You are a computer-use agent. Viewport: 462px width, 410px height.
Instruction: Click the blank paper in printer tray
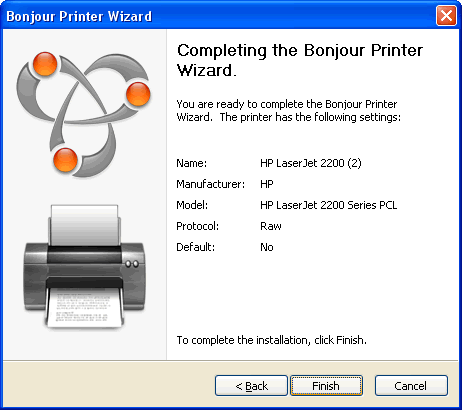pyautogui.click(x=85, y=225)
